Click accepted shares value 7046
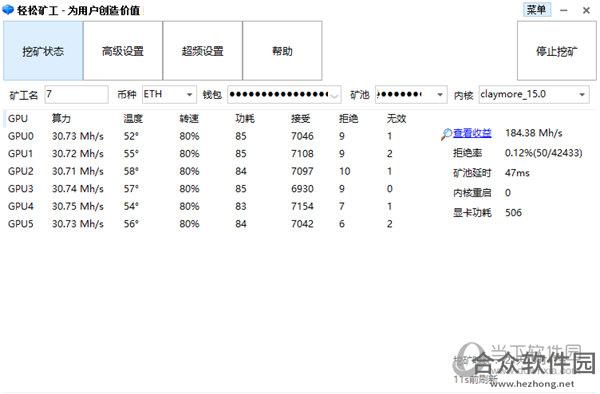The image size is (600, 394). point(302,136)
